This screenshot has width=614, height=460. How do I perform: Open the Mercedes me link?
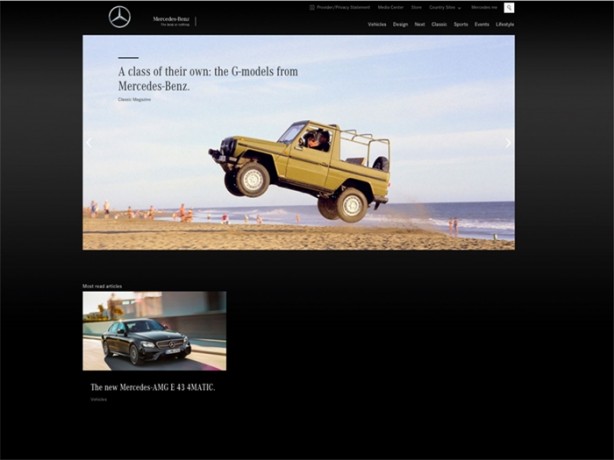click(x=484, y=7)
